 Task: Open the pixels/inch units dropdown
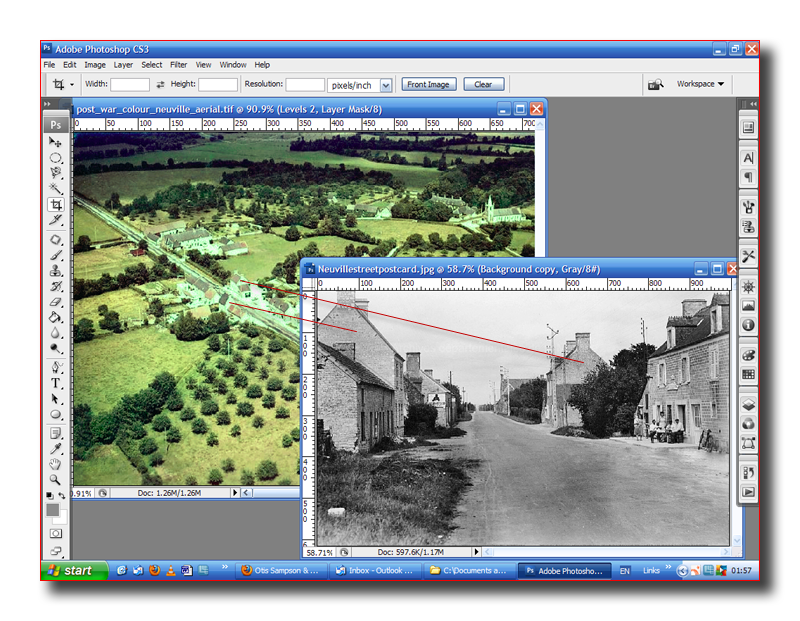coord(386,85)
